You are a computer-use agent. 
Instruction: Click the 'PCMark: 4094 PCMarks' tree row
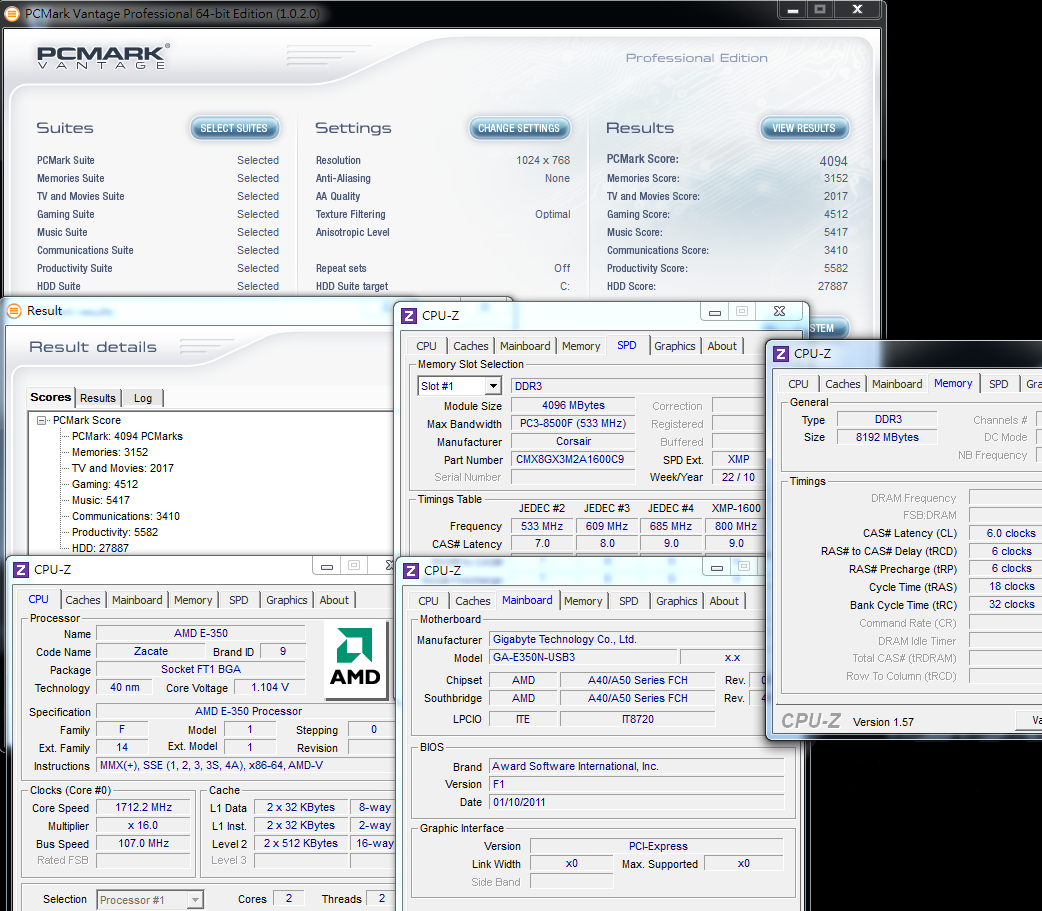coord(127,437)
